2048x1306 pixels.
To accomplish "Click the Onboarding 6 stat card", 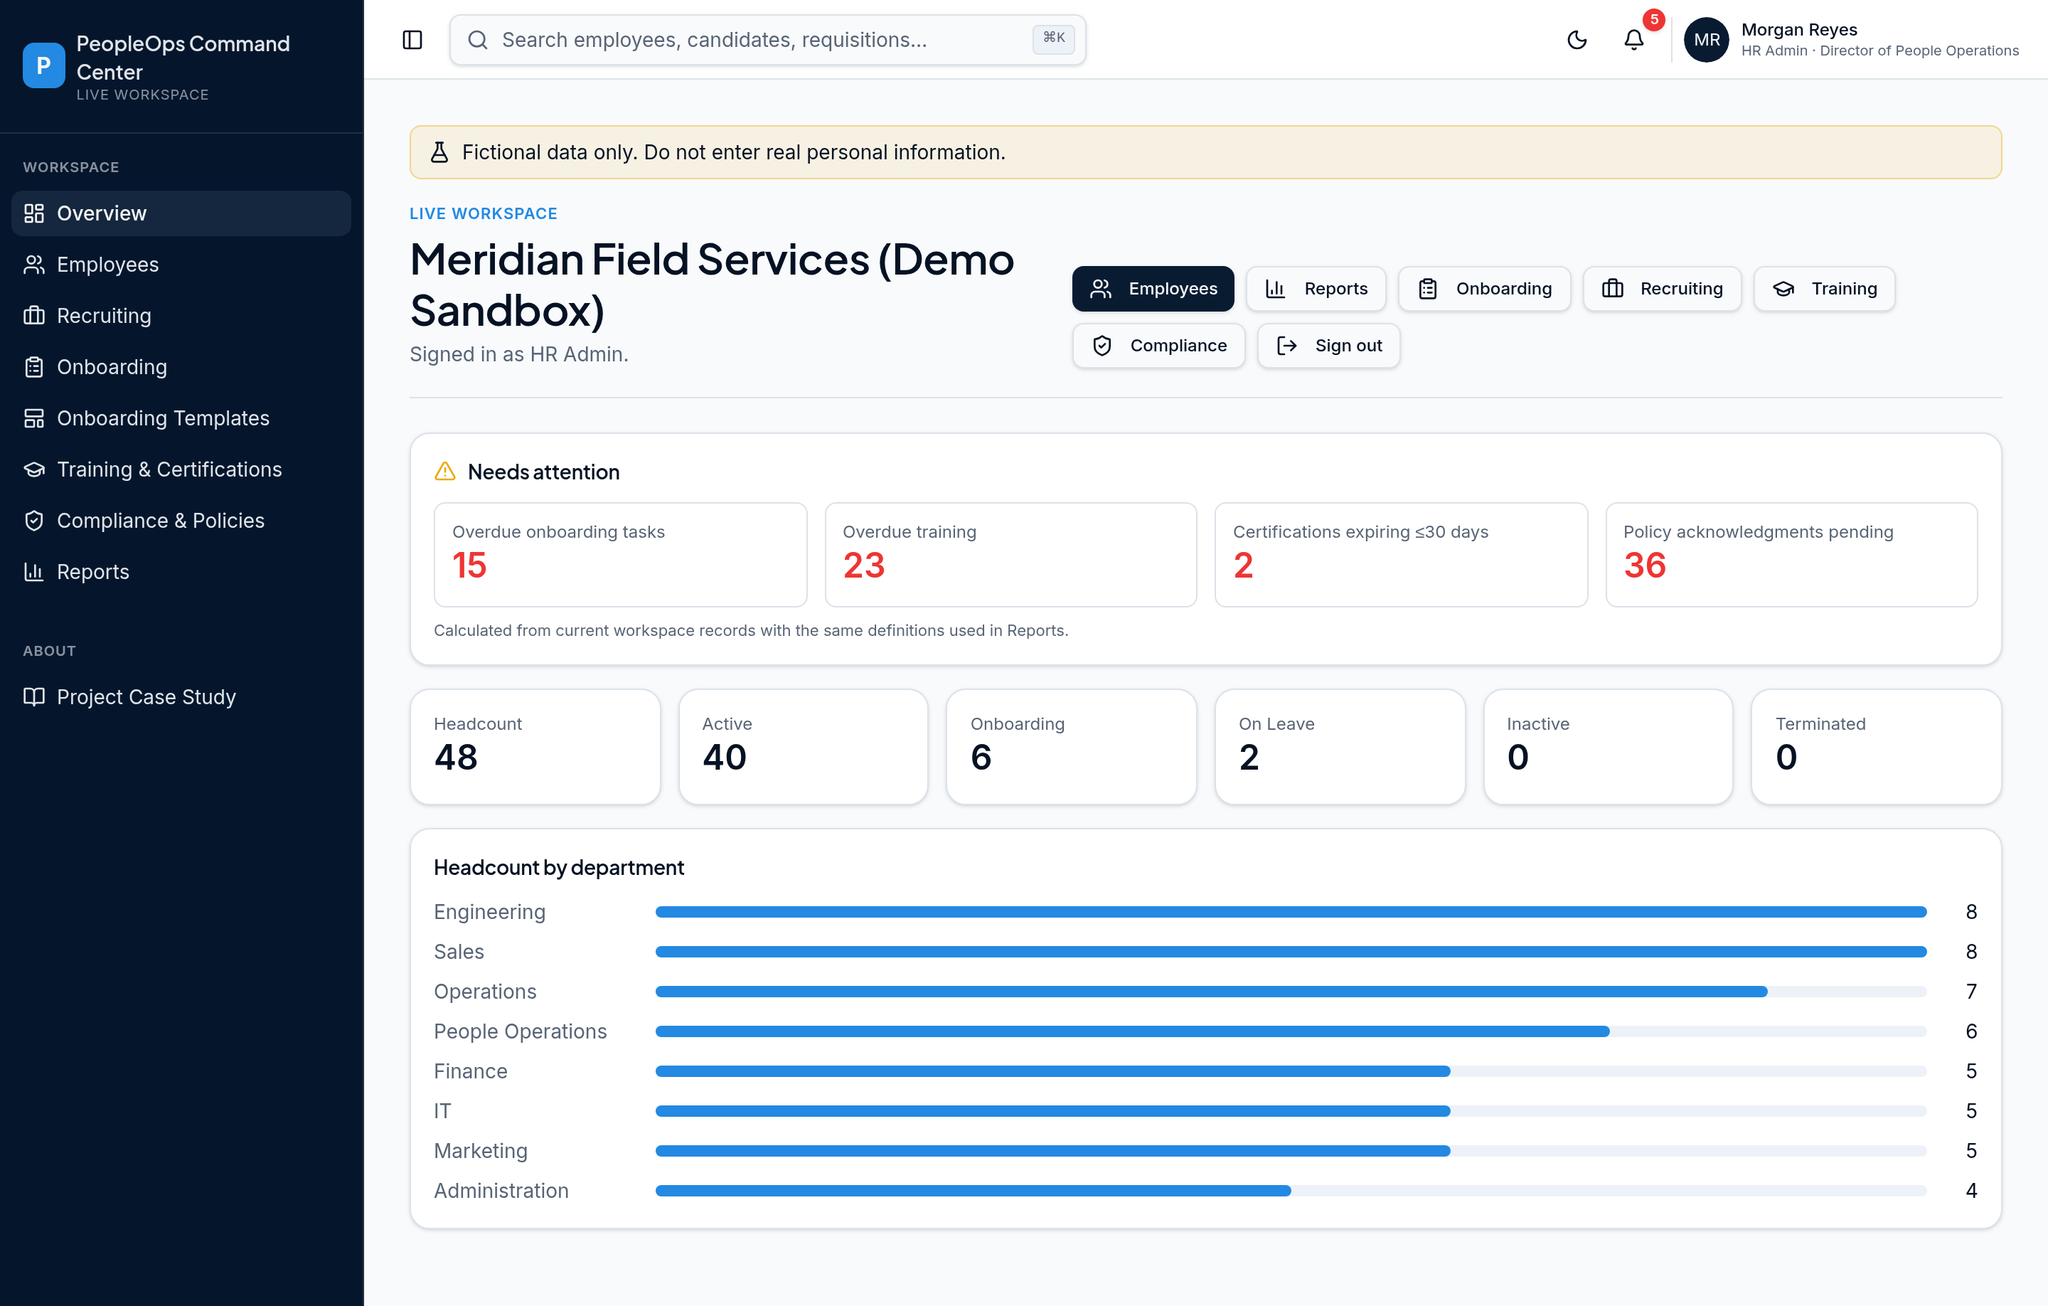I will (x=1071, y=747).
